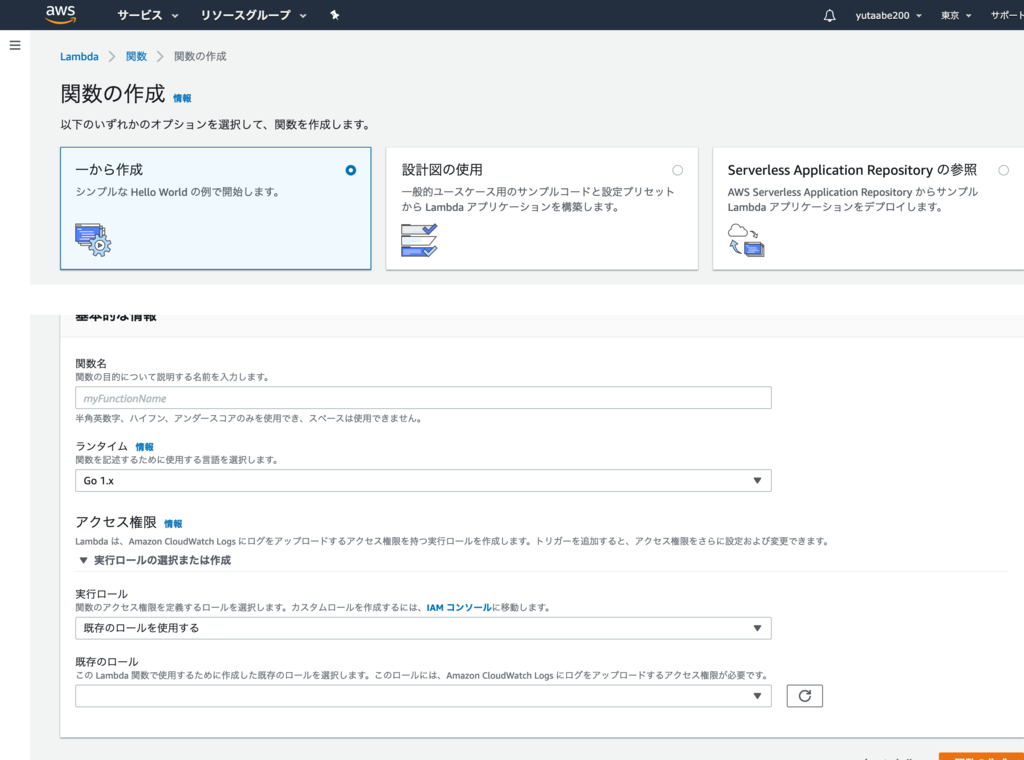Open 情報 link beside 関数の作成 title
This screenshot has height=760, width=1024.
click(182, 98)
